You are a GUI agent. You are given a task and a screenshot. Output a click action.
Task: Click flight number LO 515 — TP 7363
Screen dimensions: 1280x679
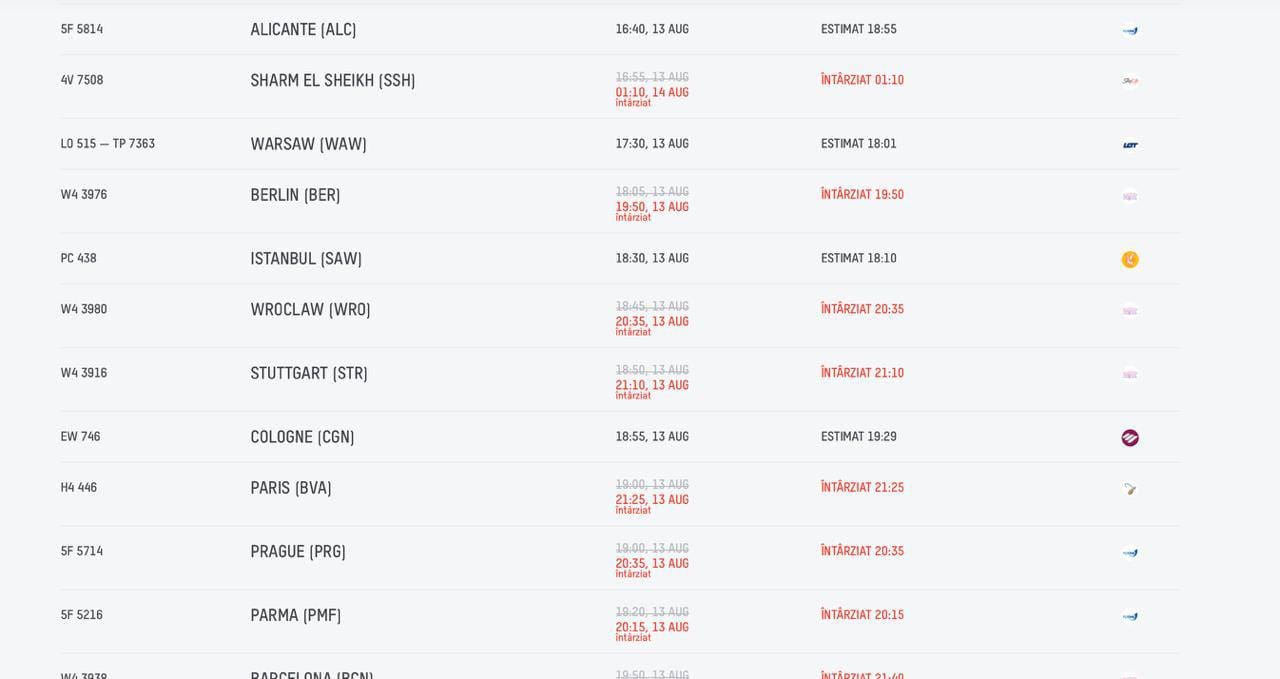[107, 143]
